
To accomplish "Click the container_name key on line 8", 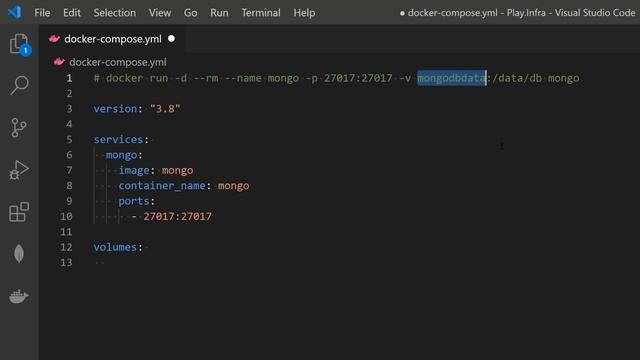I will click(162, 186).
